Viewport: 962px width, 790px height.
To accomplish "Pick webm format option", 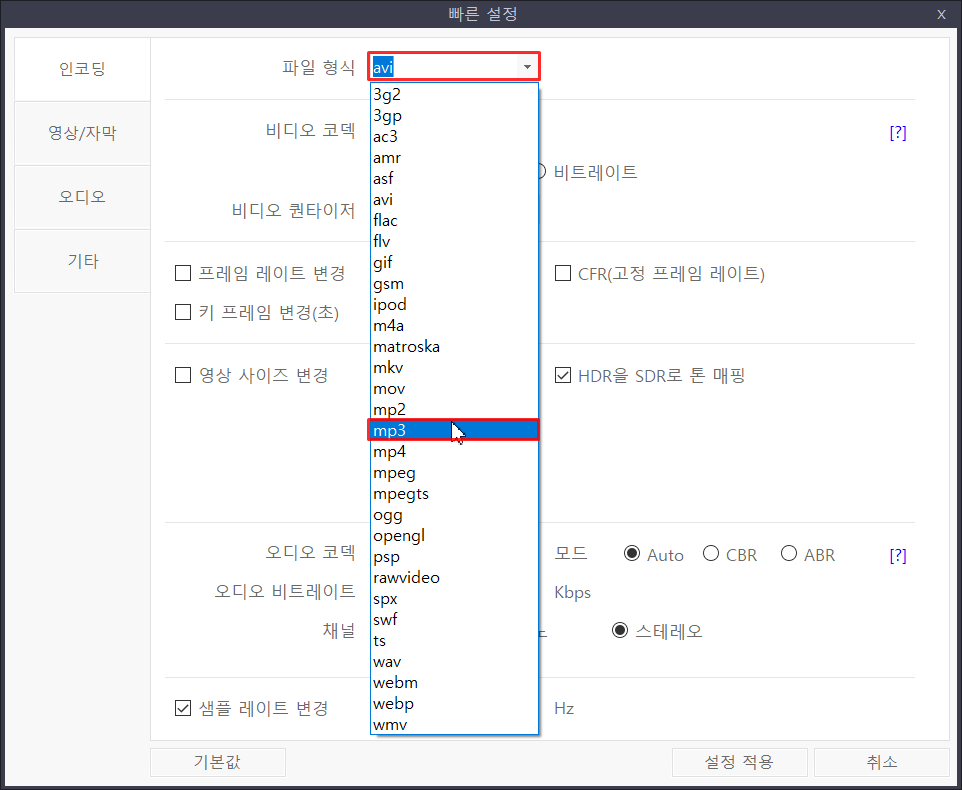I will (x=454, y=682).
